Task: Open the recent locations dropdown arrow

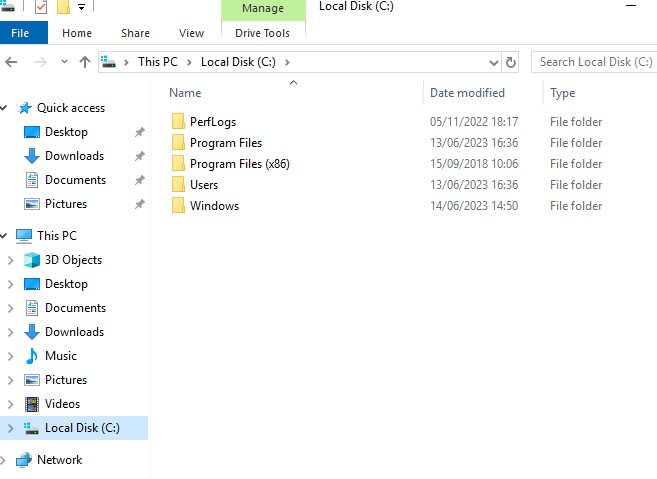Action: pos(64,62)
